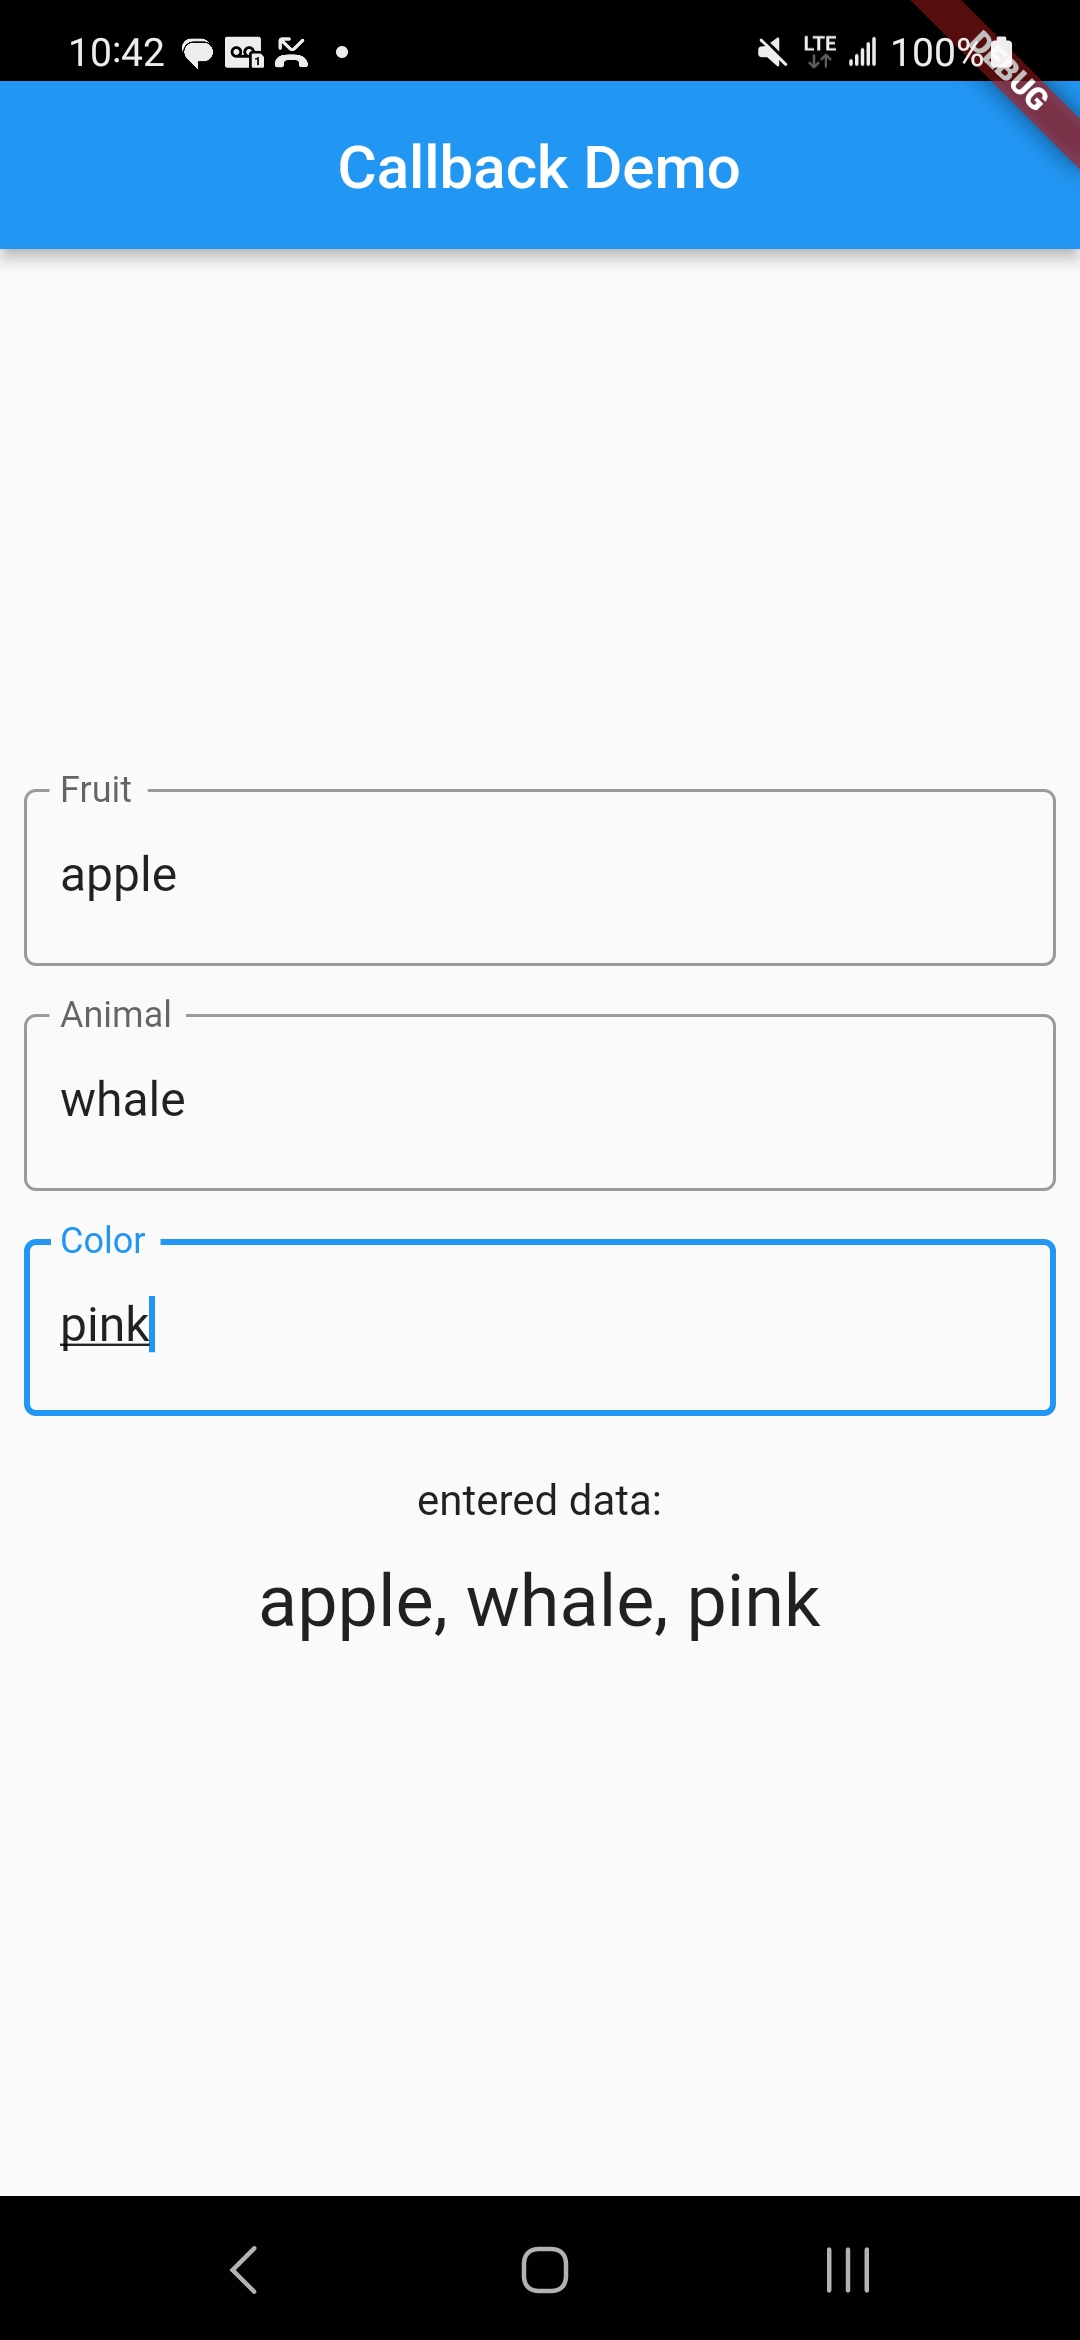Tap the small notification dot in status bar

(340, 52)
